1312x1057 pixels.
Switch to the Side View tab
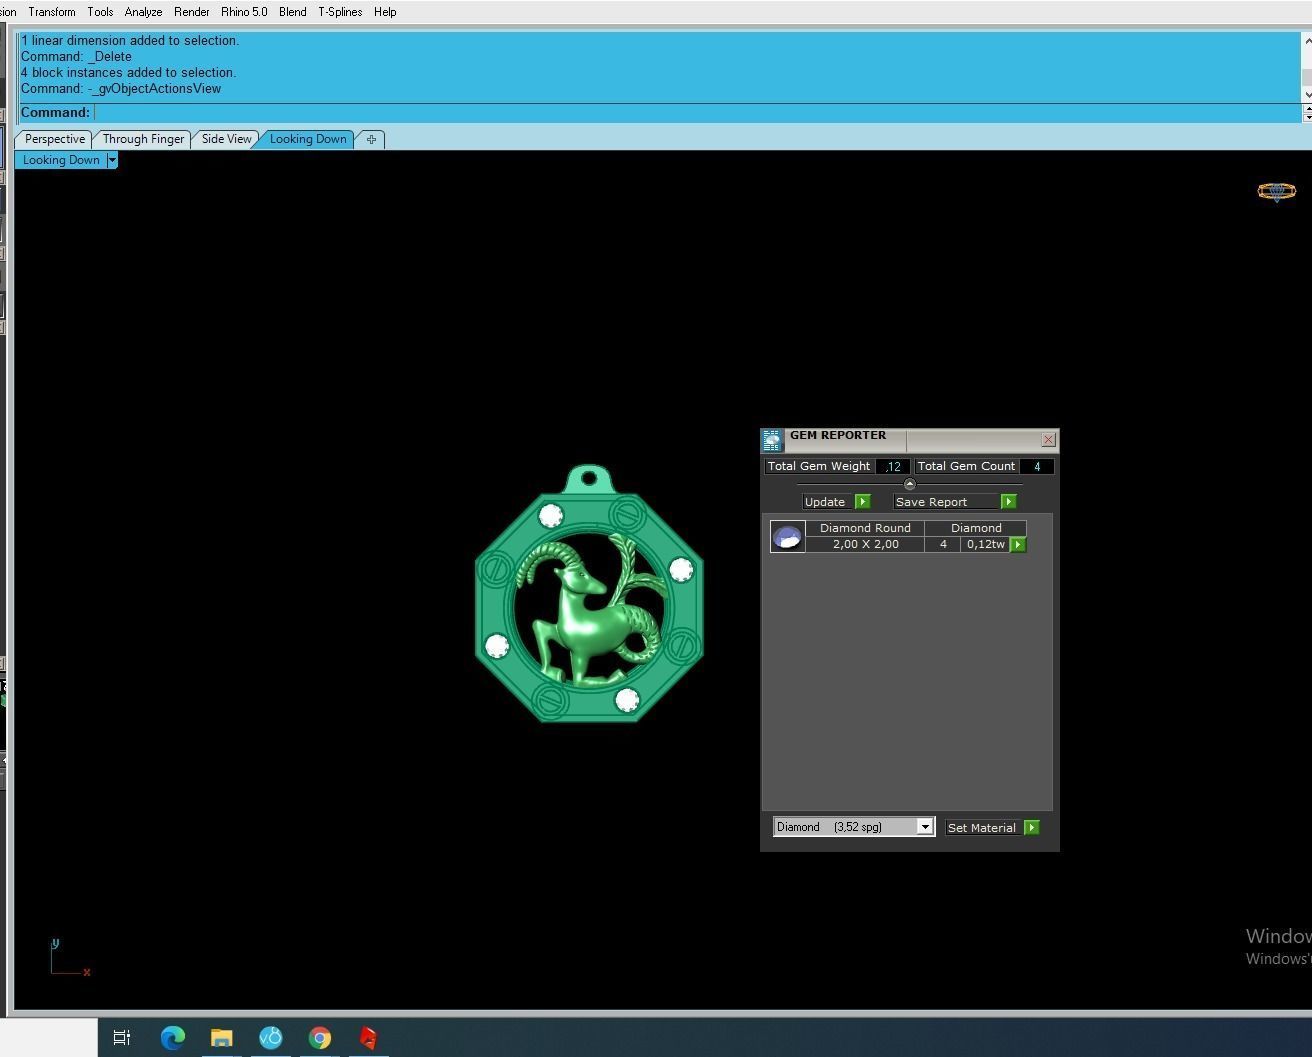point(226,139)
